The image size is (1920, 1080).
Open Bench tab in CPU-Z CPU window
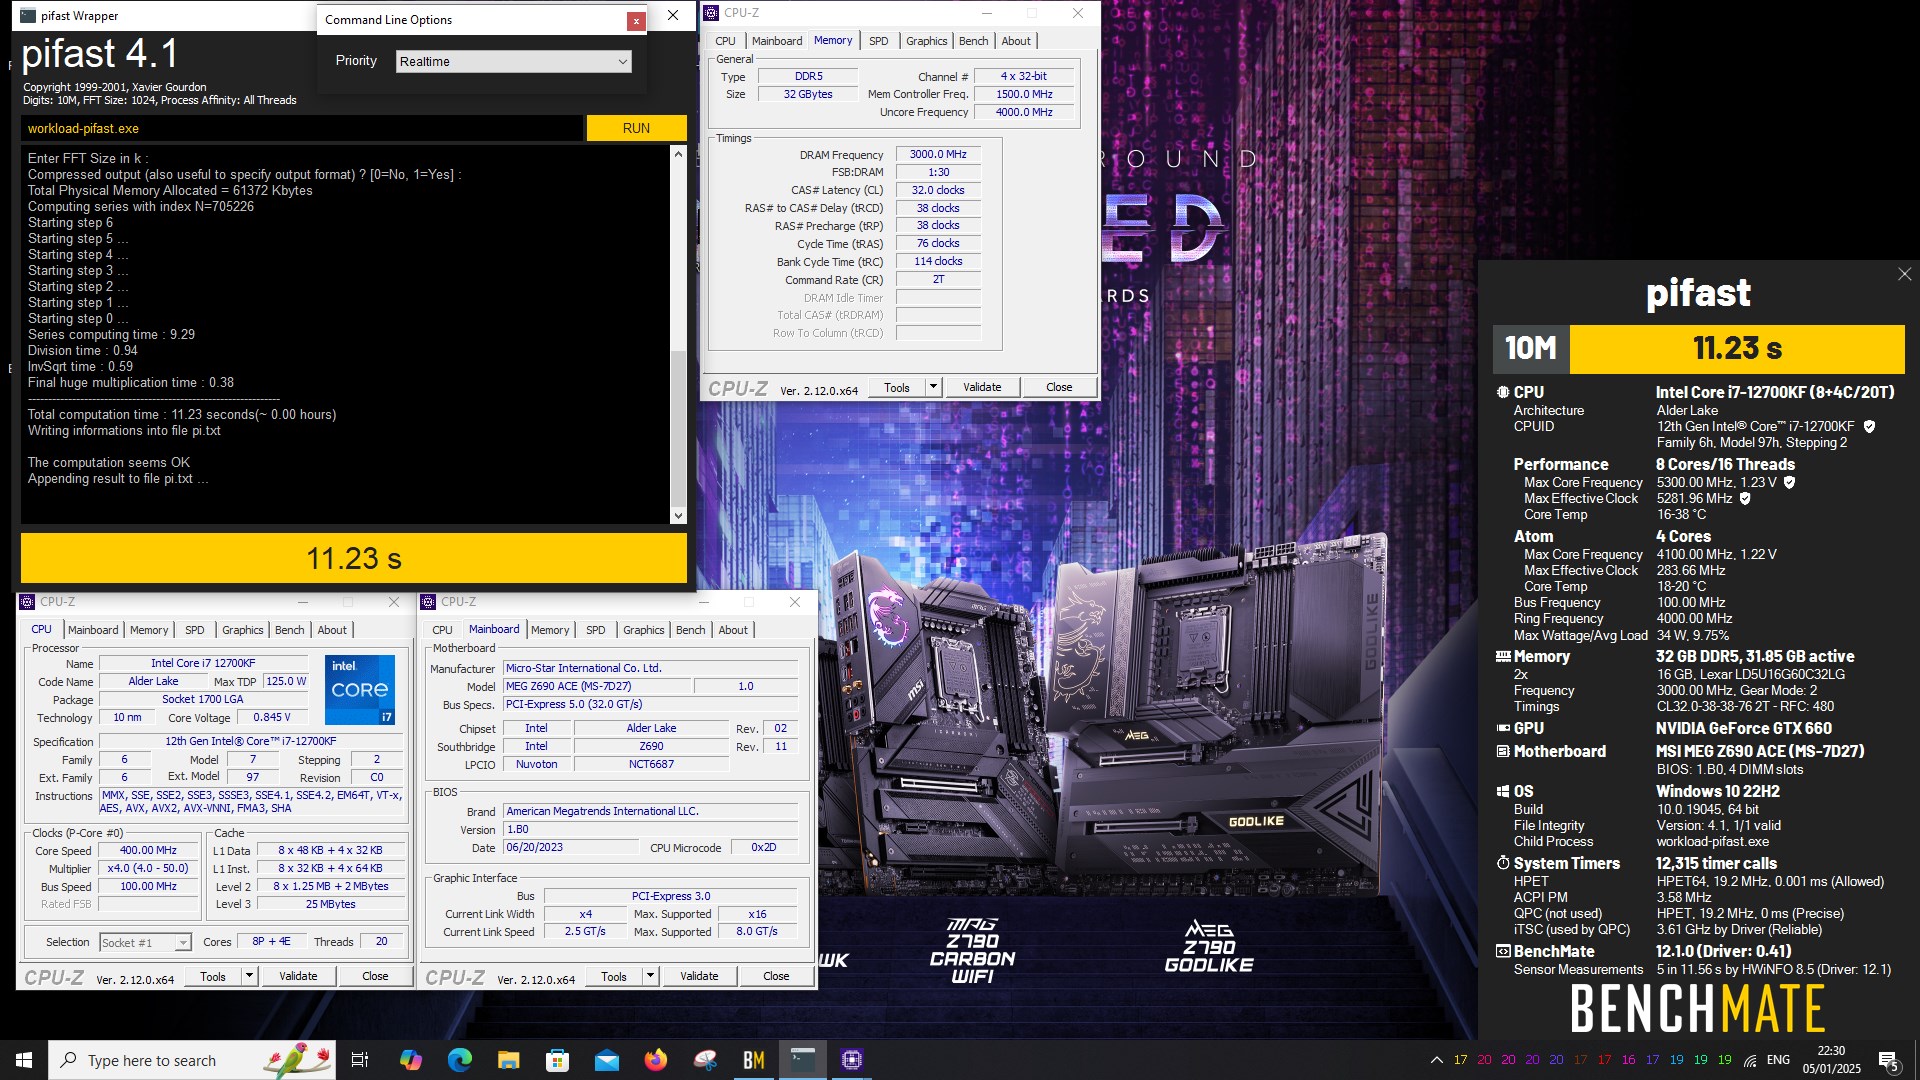[x=289, y=630]
